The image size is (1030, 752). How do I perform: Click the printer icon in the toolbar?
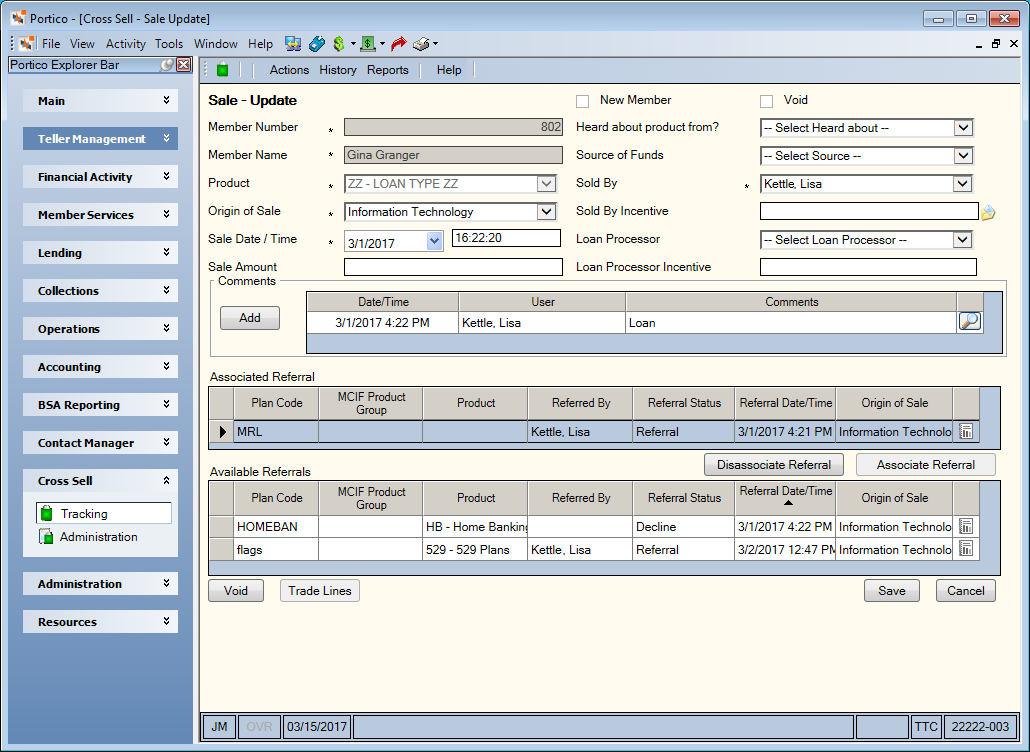click(420, 44)
